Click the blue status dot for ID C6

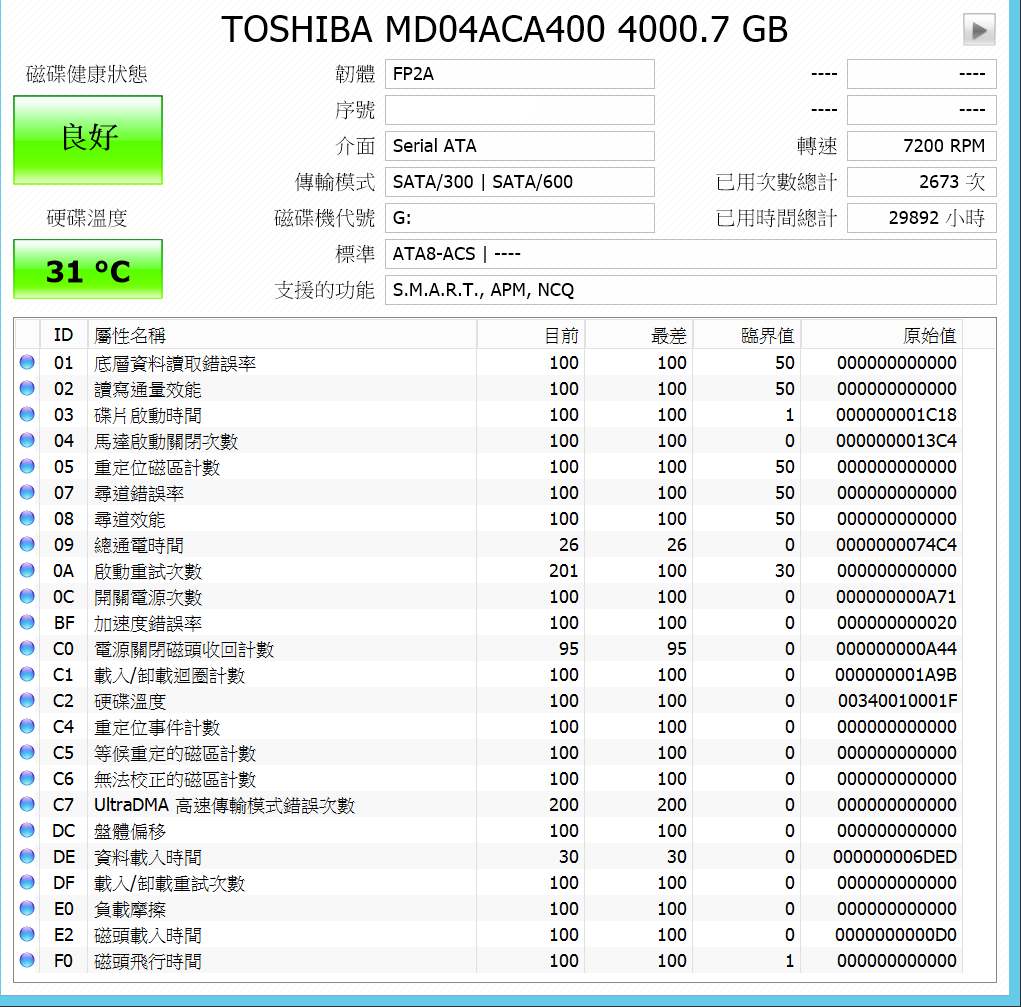click(27, 778)
